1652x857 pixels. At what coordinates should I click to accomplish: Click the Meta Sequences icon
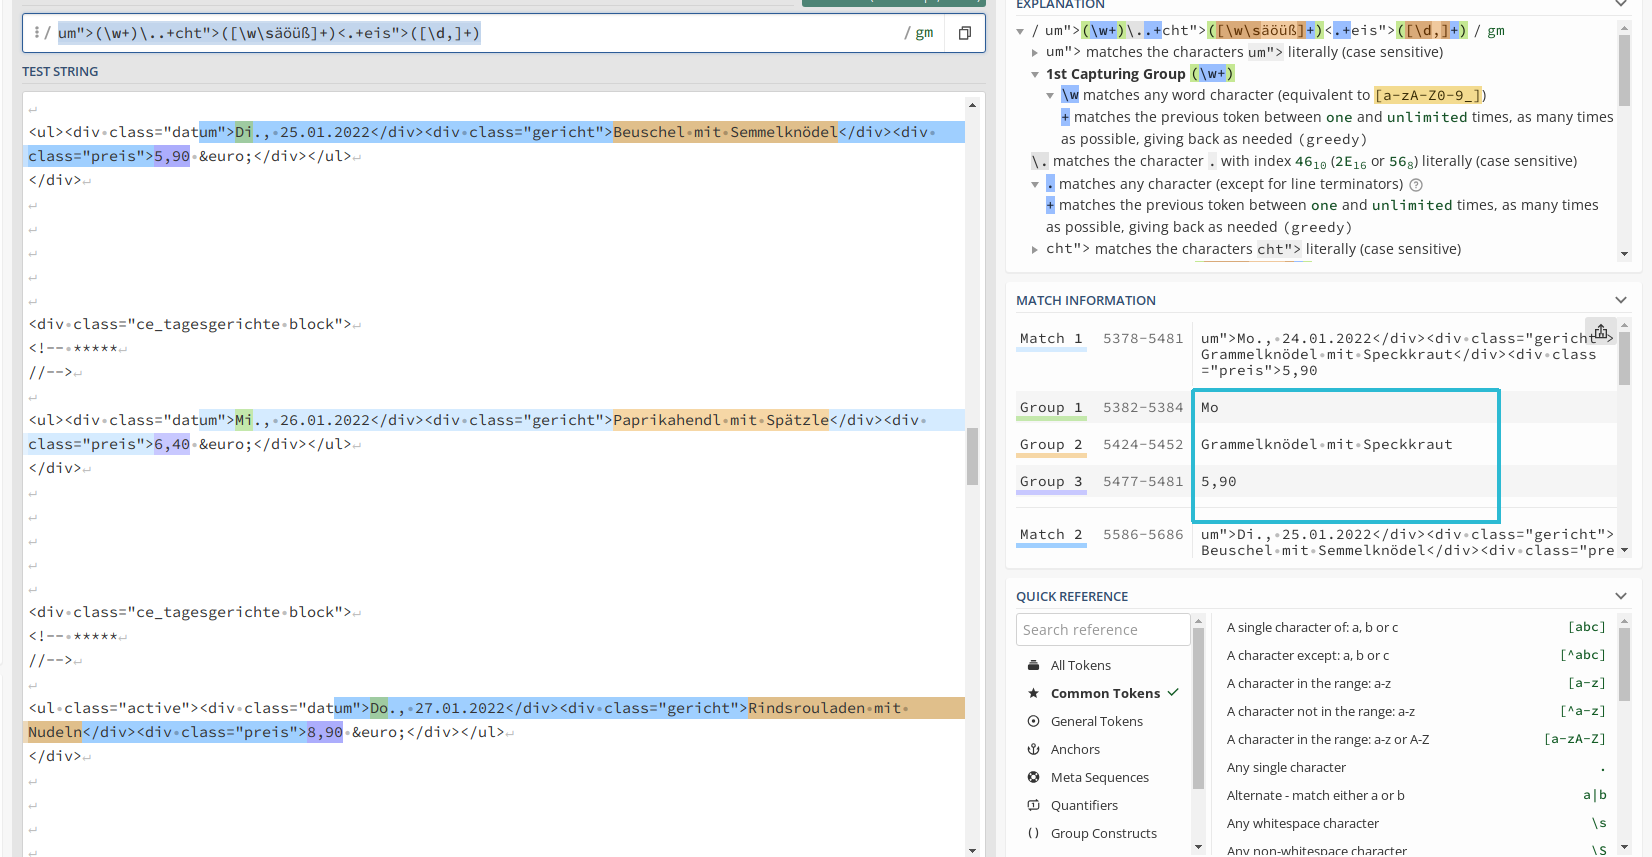(1033, 777)
